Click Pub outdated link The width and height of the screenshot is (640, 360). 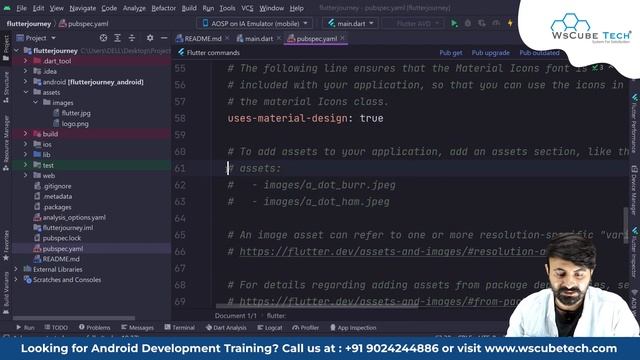539,53
